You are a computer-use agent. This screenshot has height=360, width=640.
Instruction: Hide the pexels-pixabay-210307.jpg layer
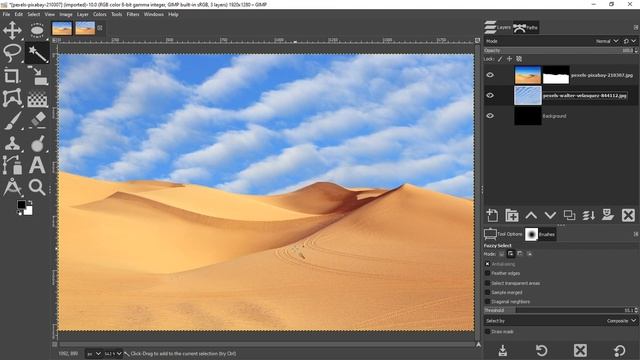point(490,75)
